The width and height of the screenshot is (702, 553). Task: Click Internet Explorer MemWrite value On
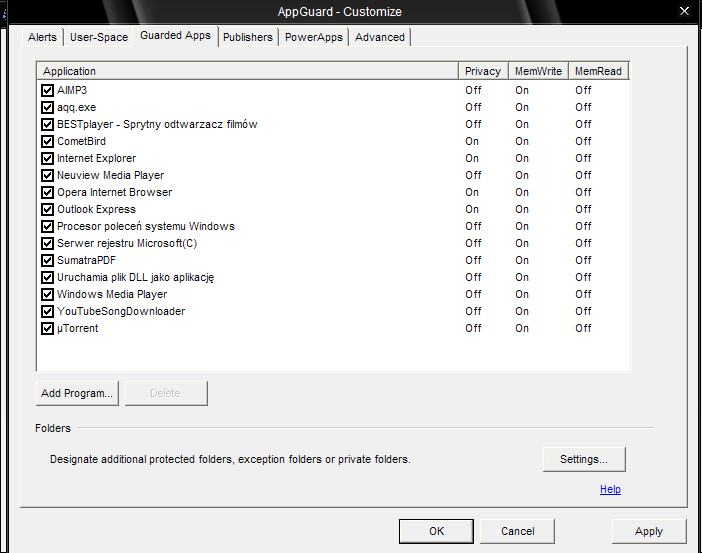(x=522, y=159)
